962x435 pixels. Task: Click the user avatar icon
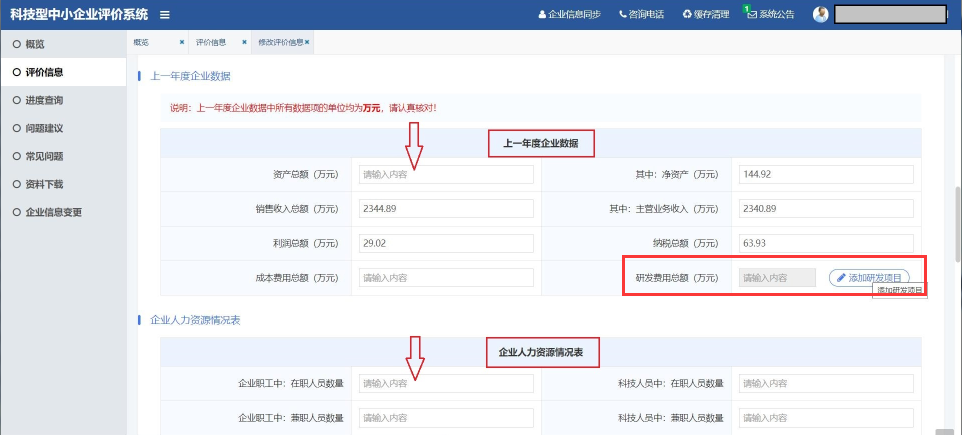click(x=821, y=14)
